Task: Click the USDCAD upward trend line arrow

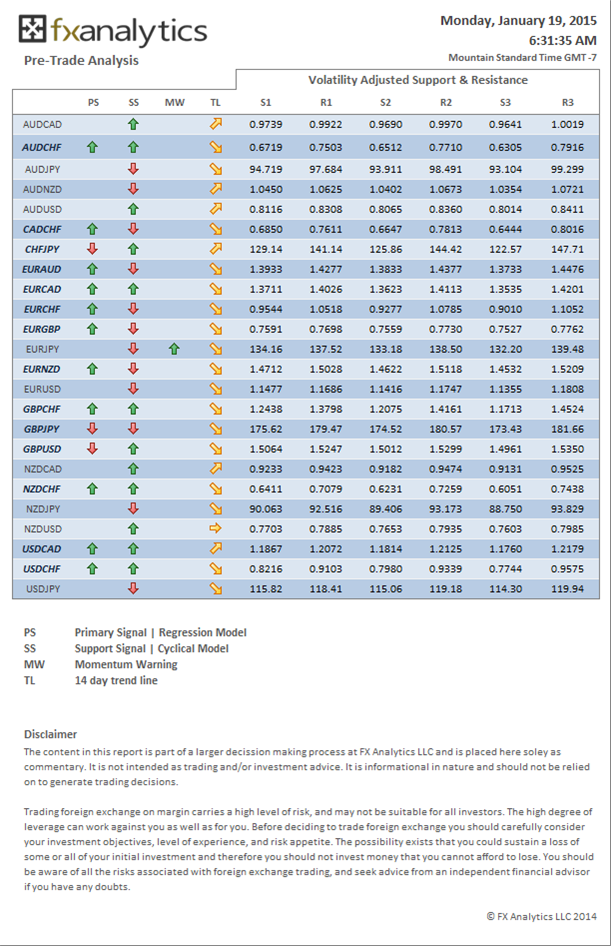Action: 216,548
